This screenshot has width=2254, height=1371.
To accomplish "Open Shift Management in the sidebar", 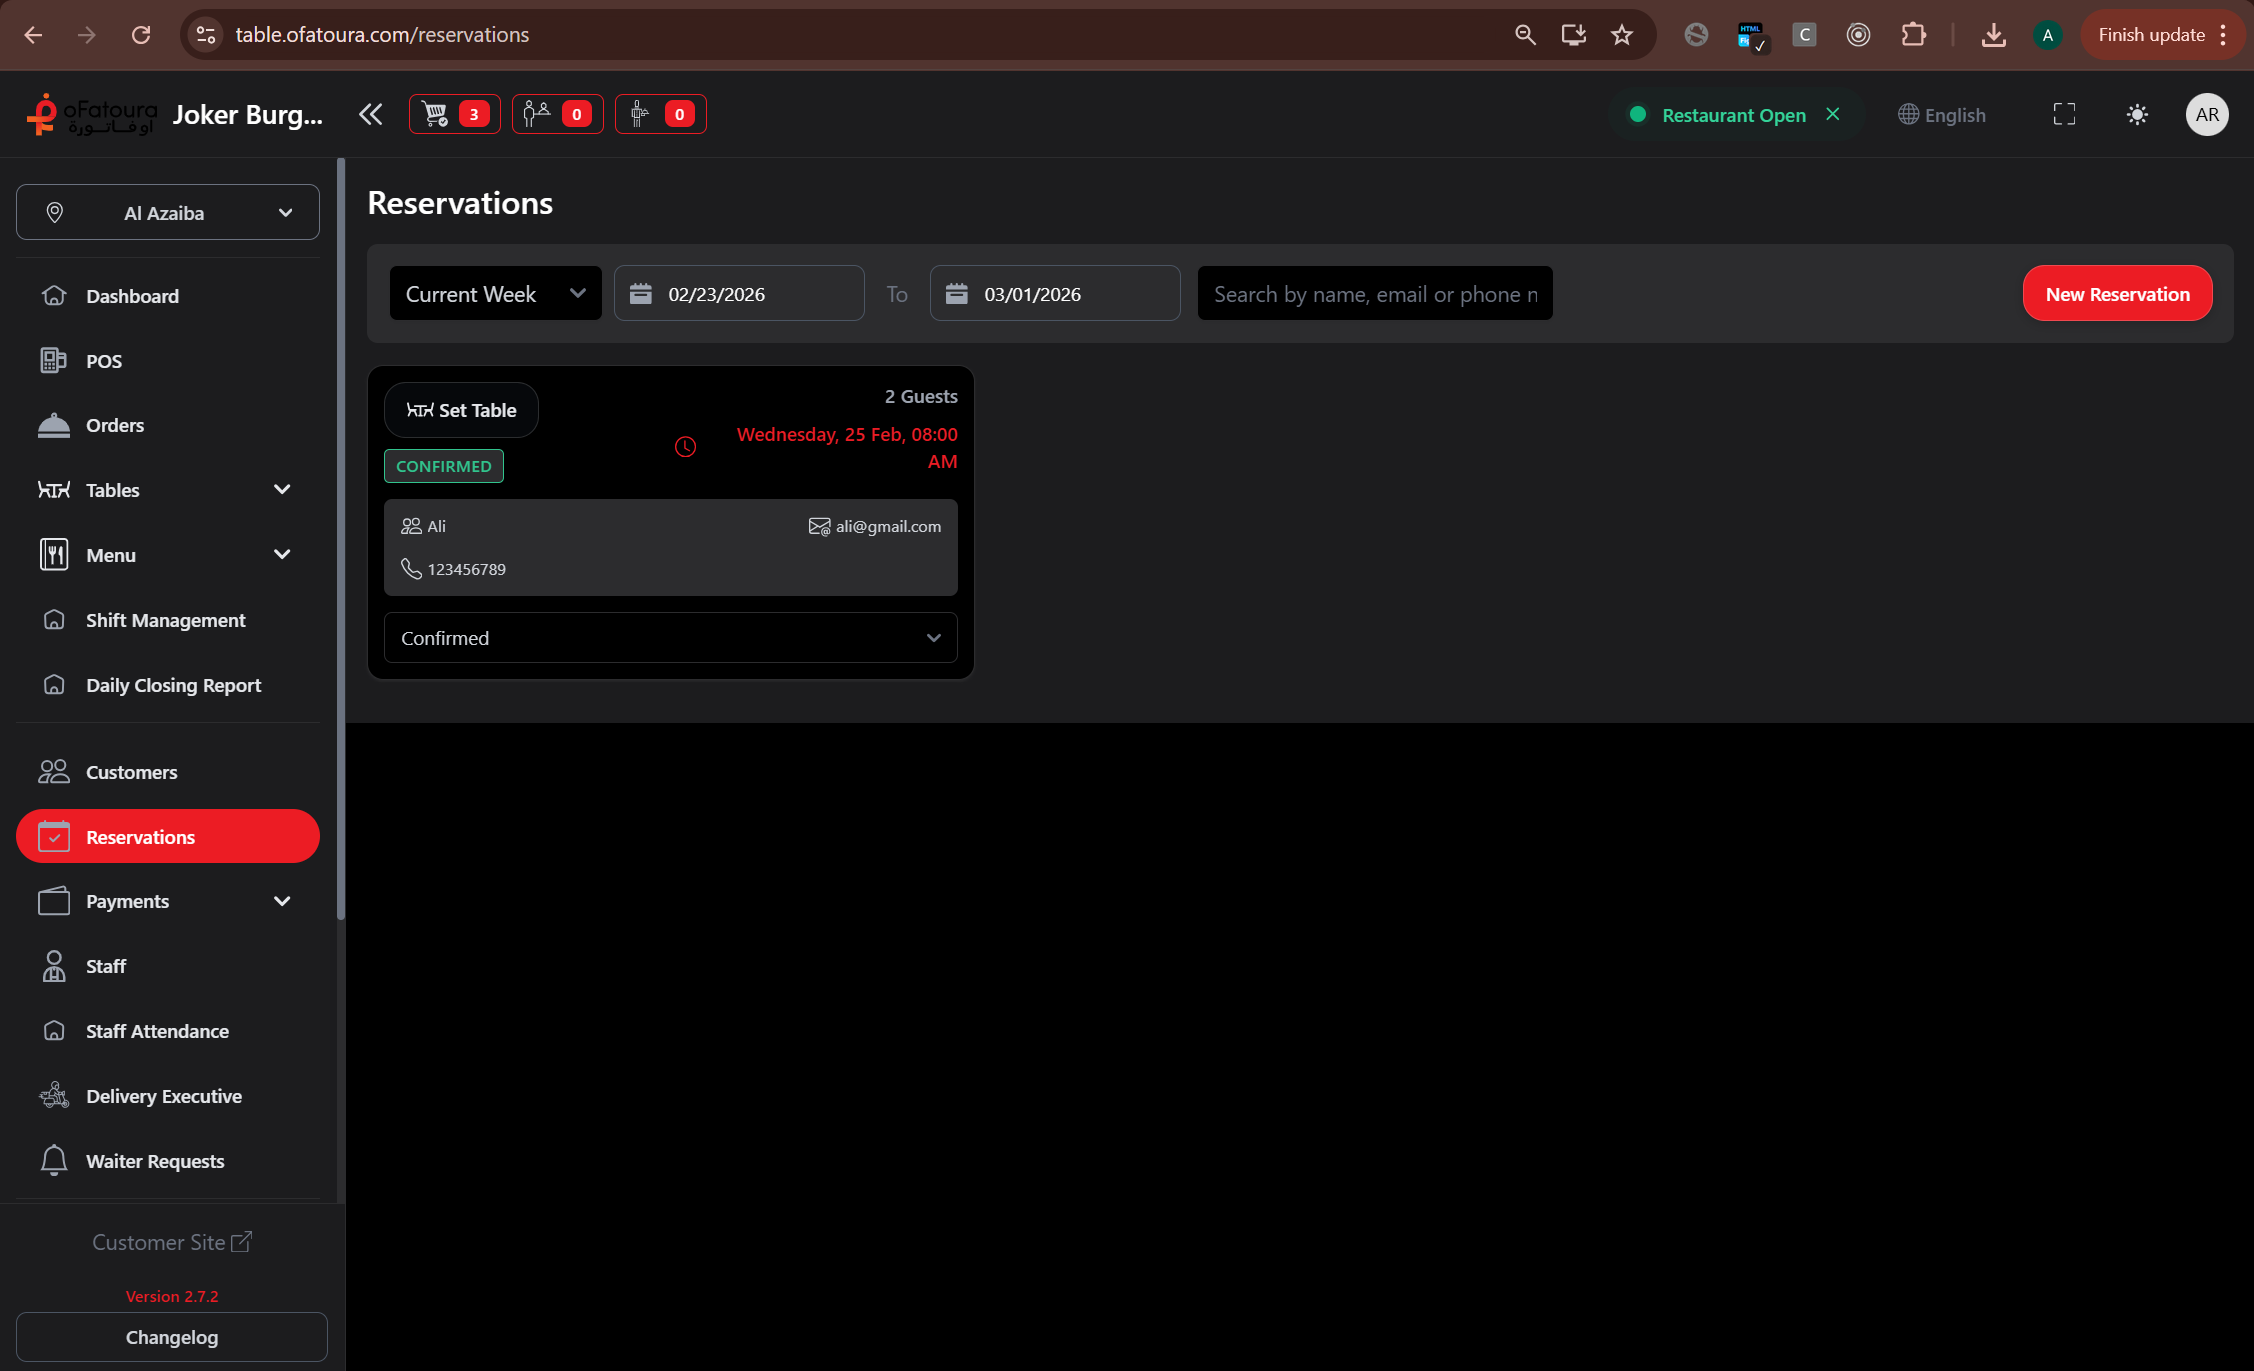I will (165, 620).
